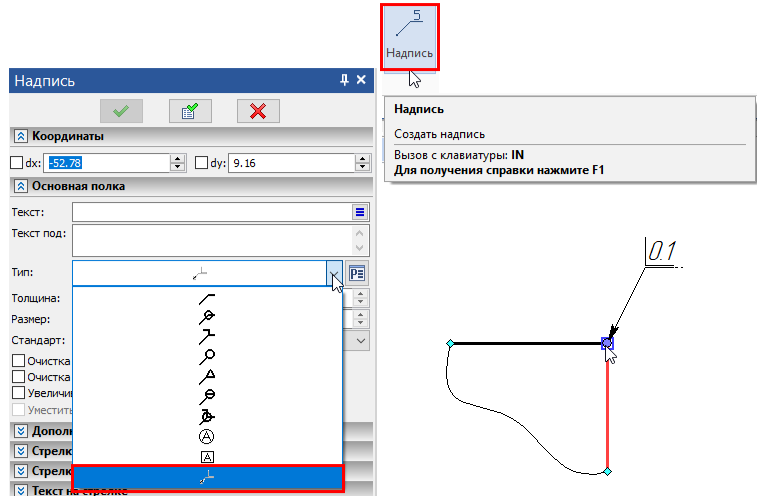Image resolution: width=760 pixels, height=500 pixels.
Task: Click the paragraph icon next to Тип
Action: 358,272
